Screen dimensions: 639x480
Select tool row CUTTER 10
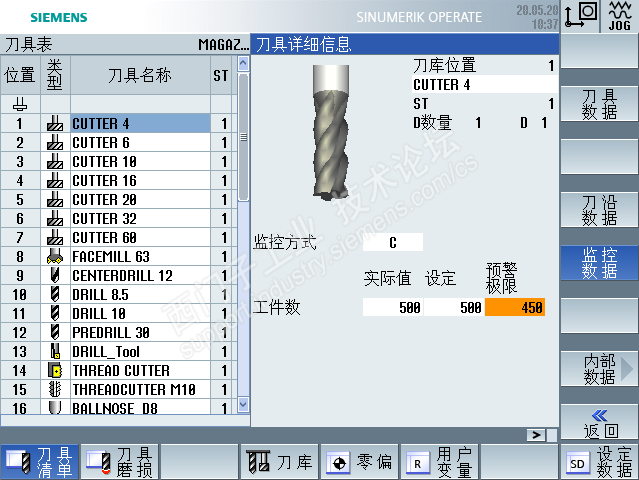pos(141,161)
